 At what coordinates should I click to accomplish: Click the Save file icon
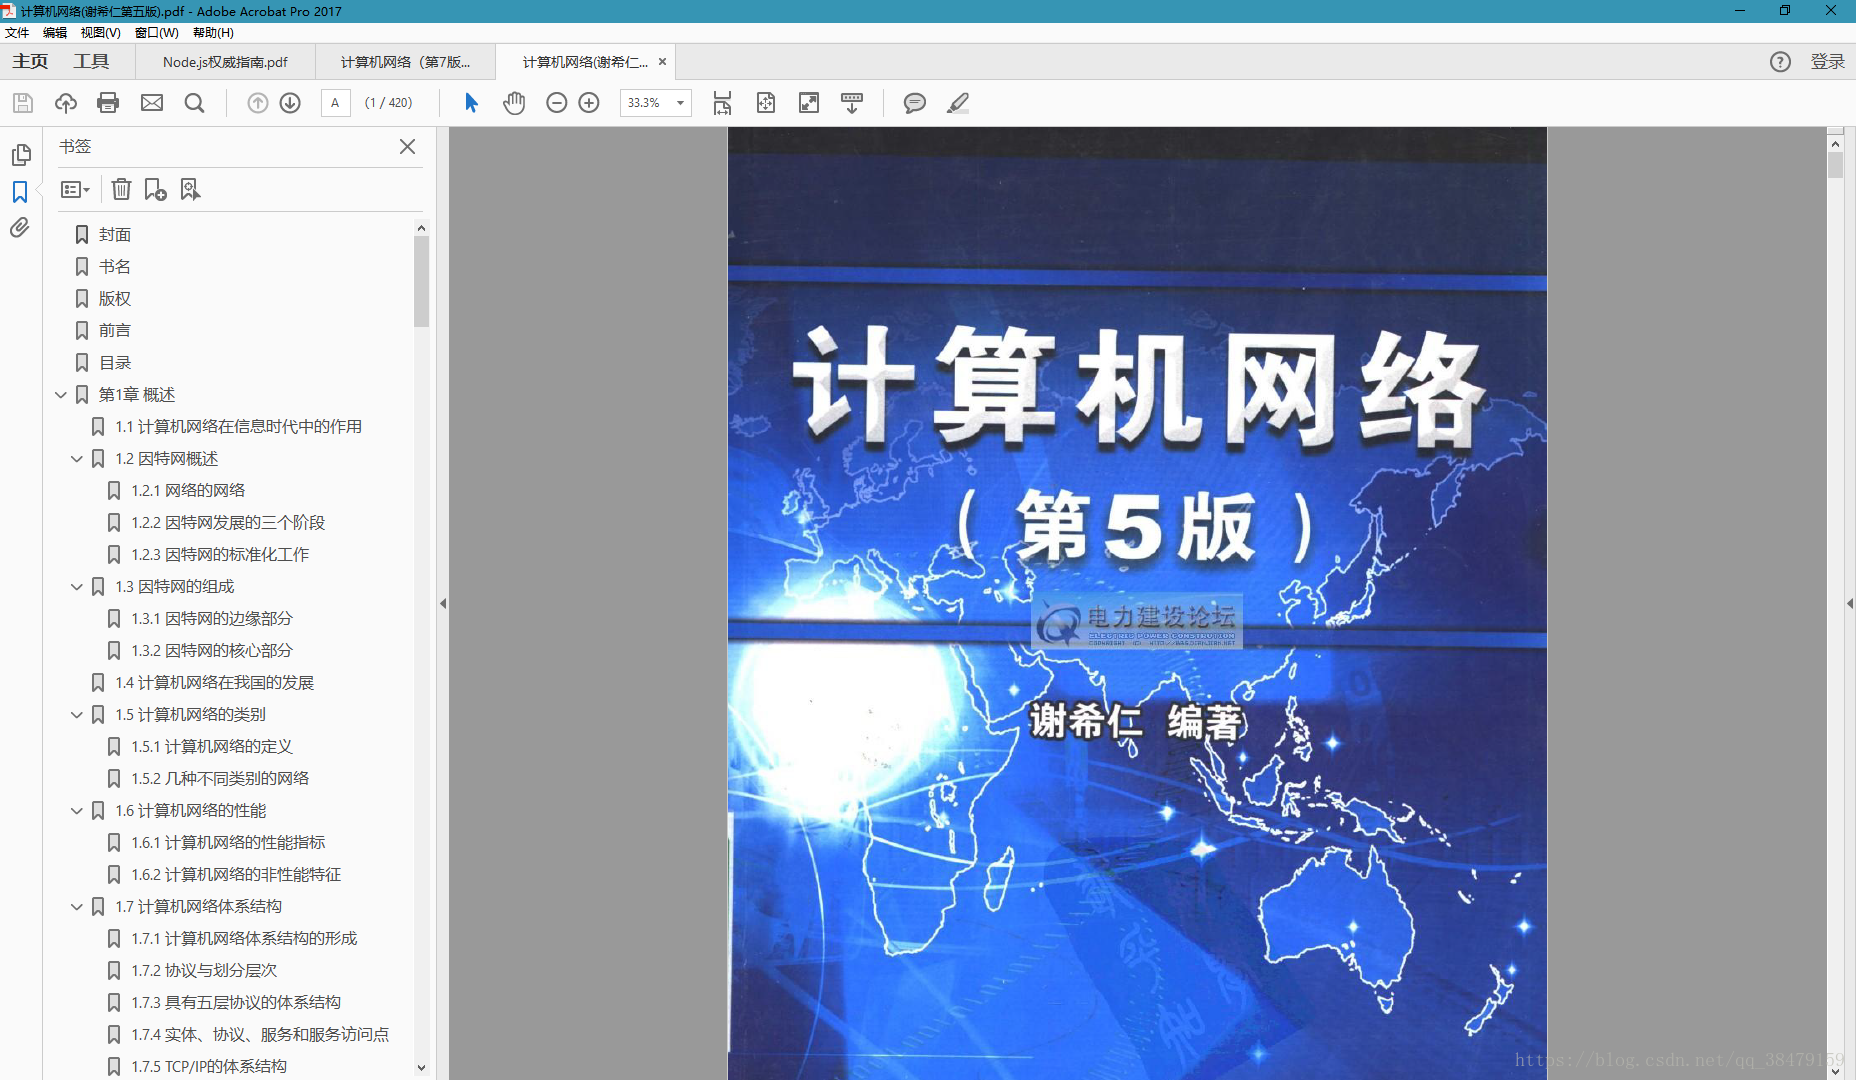coord(23,103)
